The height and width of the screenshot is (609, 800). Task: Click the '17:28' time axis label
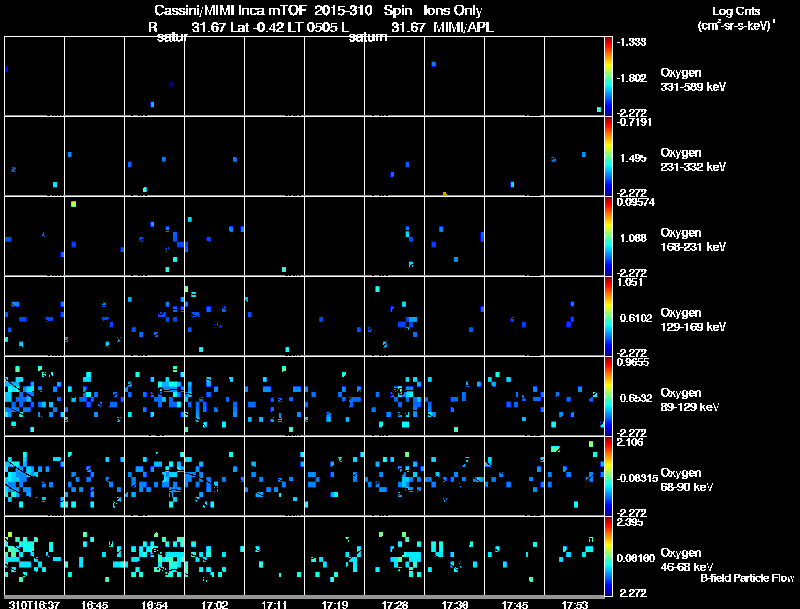pyautogui.click(x=394, y=604)
